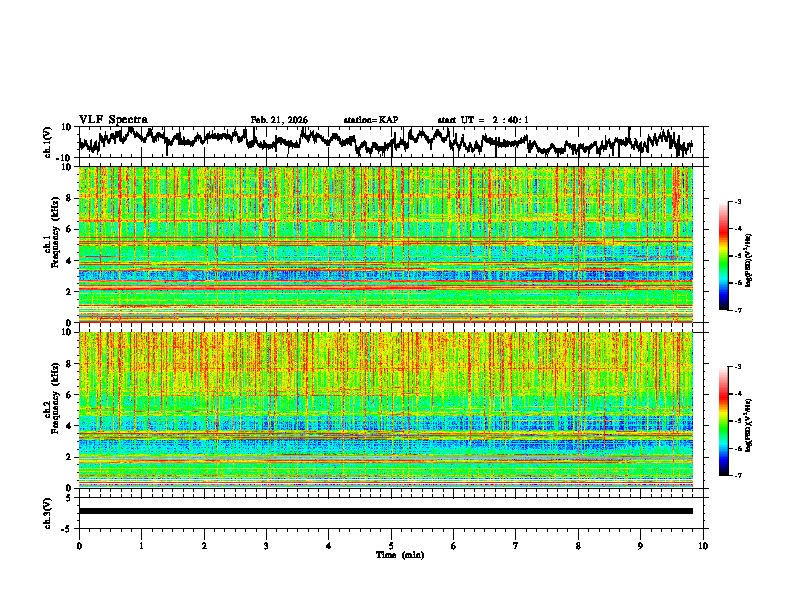This screenshot has width=792, height=612.
Task: Click the solid black ch.3 signal bar
Action: click(x=386, y=511)
